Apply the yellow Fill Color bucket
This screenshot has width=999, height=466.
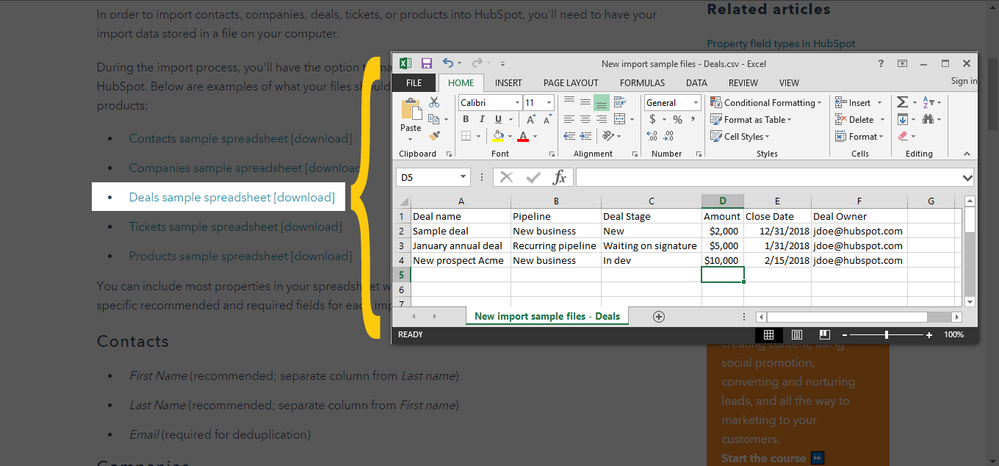(499, 136)
